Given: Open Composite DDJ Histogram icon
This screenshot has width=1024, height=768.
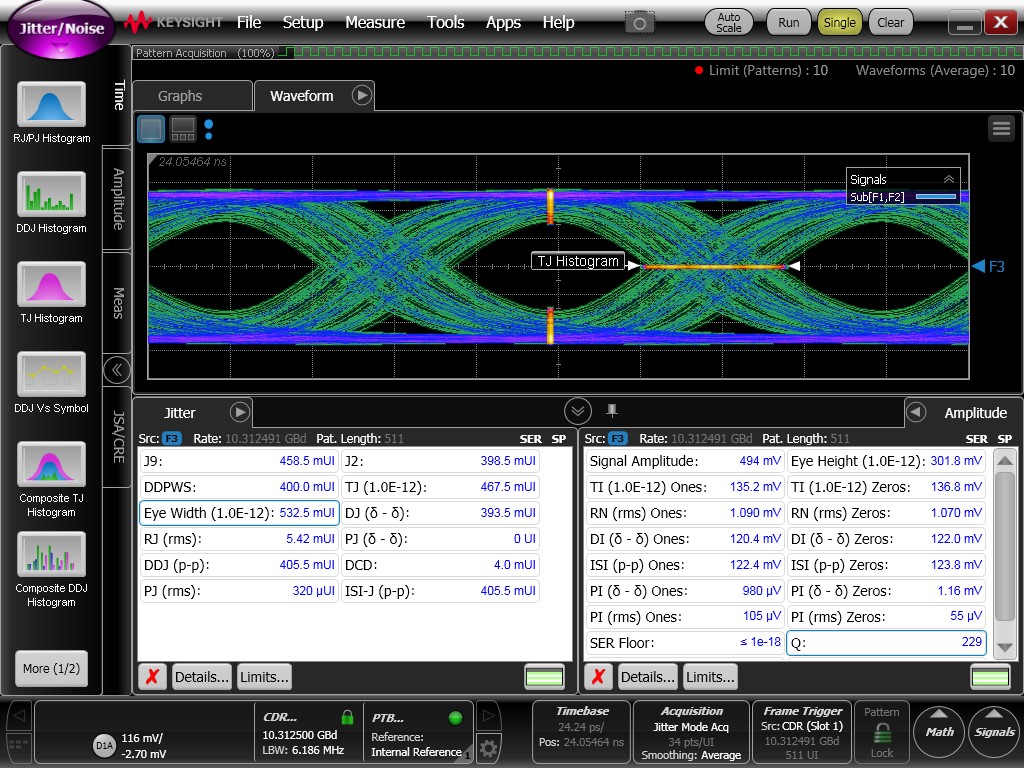Looking at the screenshot, I should pos(51,556).
